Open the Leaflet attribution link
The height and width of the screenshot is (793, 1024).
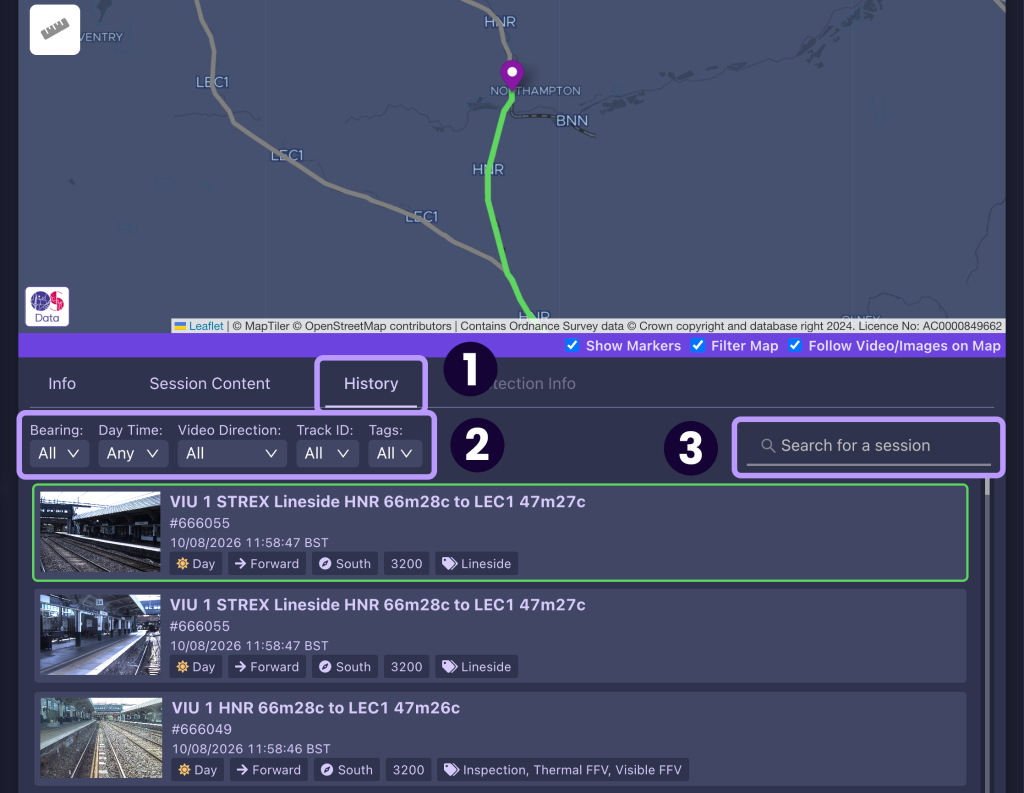pyautogui.click(x=206, y=326)
